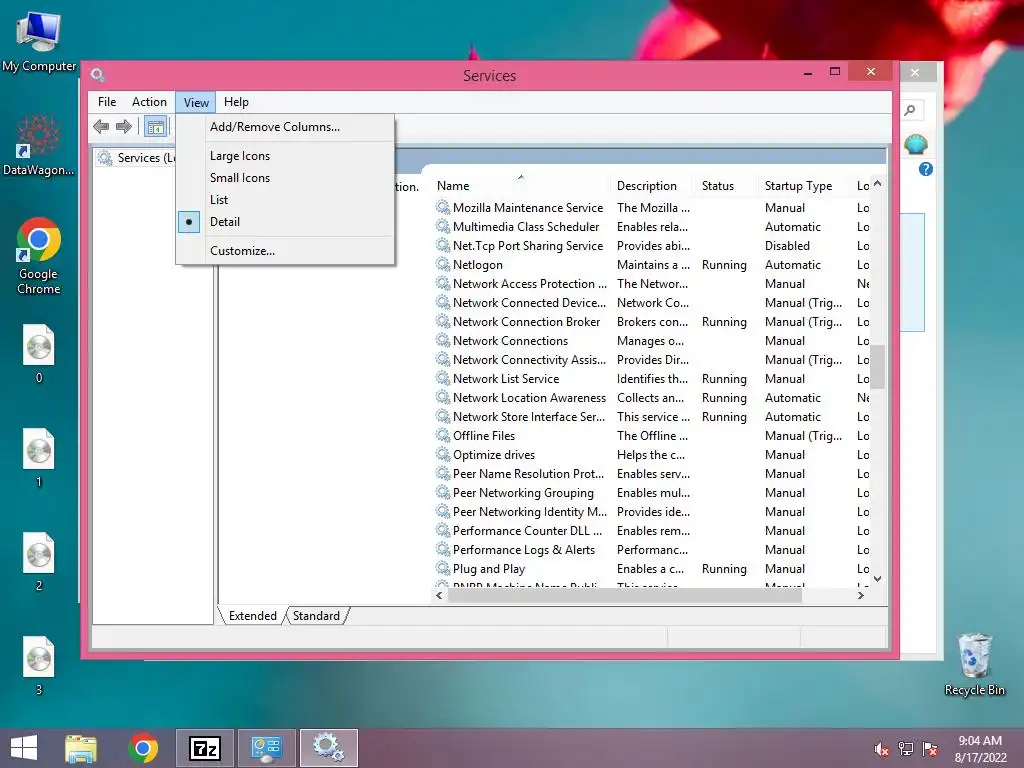Select Optimize drives service
Image resolution: width=1024 pixels, height=768 pixels.
pyautogui.click(x=651, y=455)
